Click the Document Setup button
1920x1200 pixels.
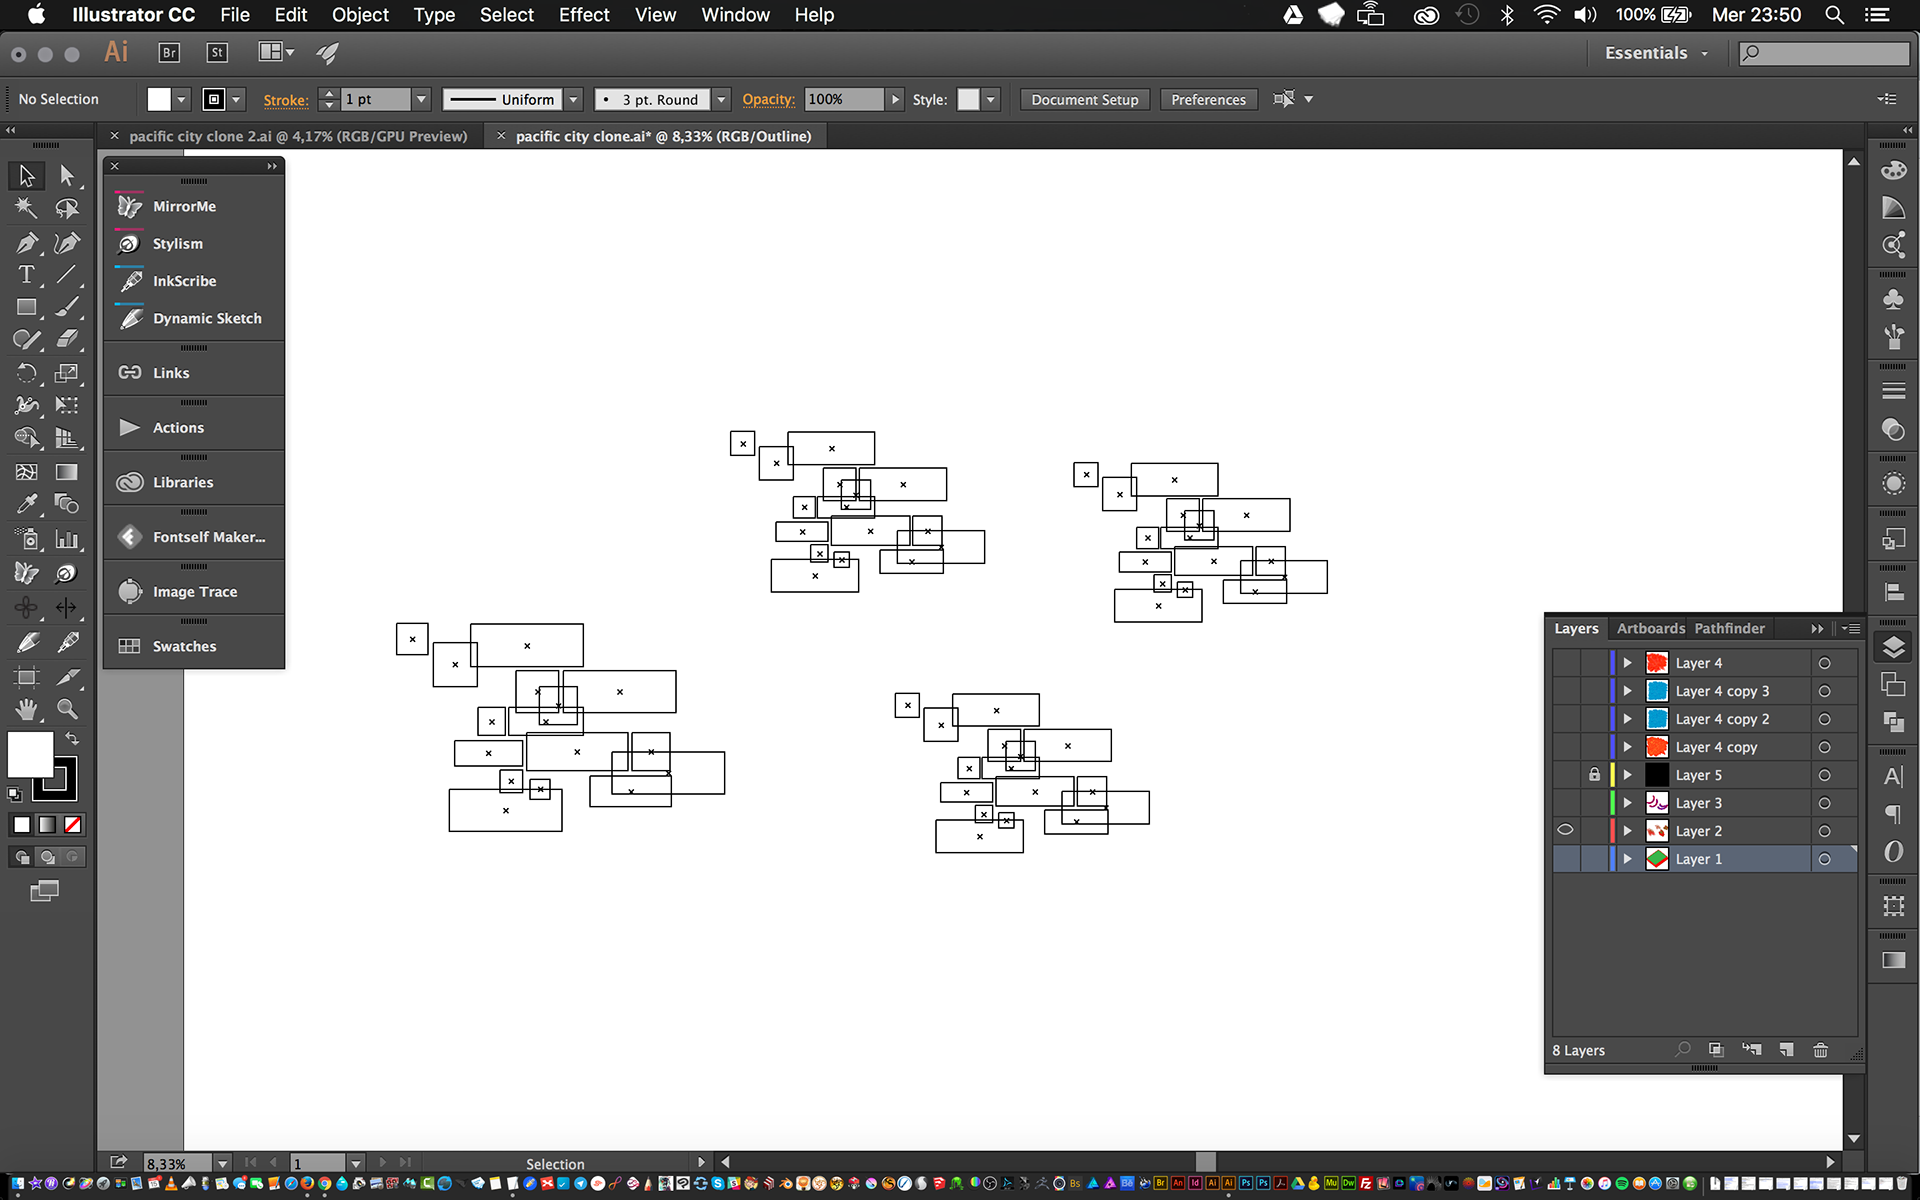(x=1085, y=99)
